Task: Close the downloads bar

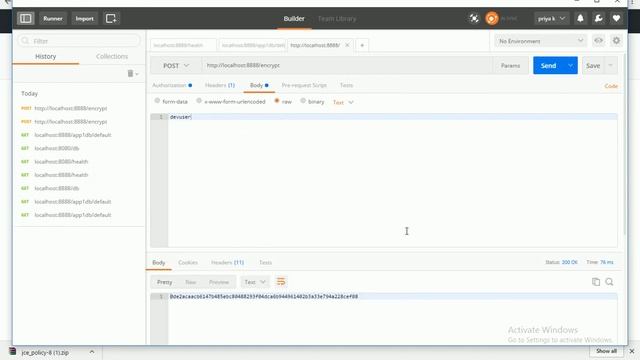Action: point(631,351)
